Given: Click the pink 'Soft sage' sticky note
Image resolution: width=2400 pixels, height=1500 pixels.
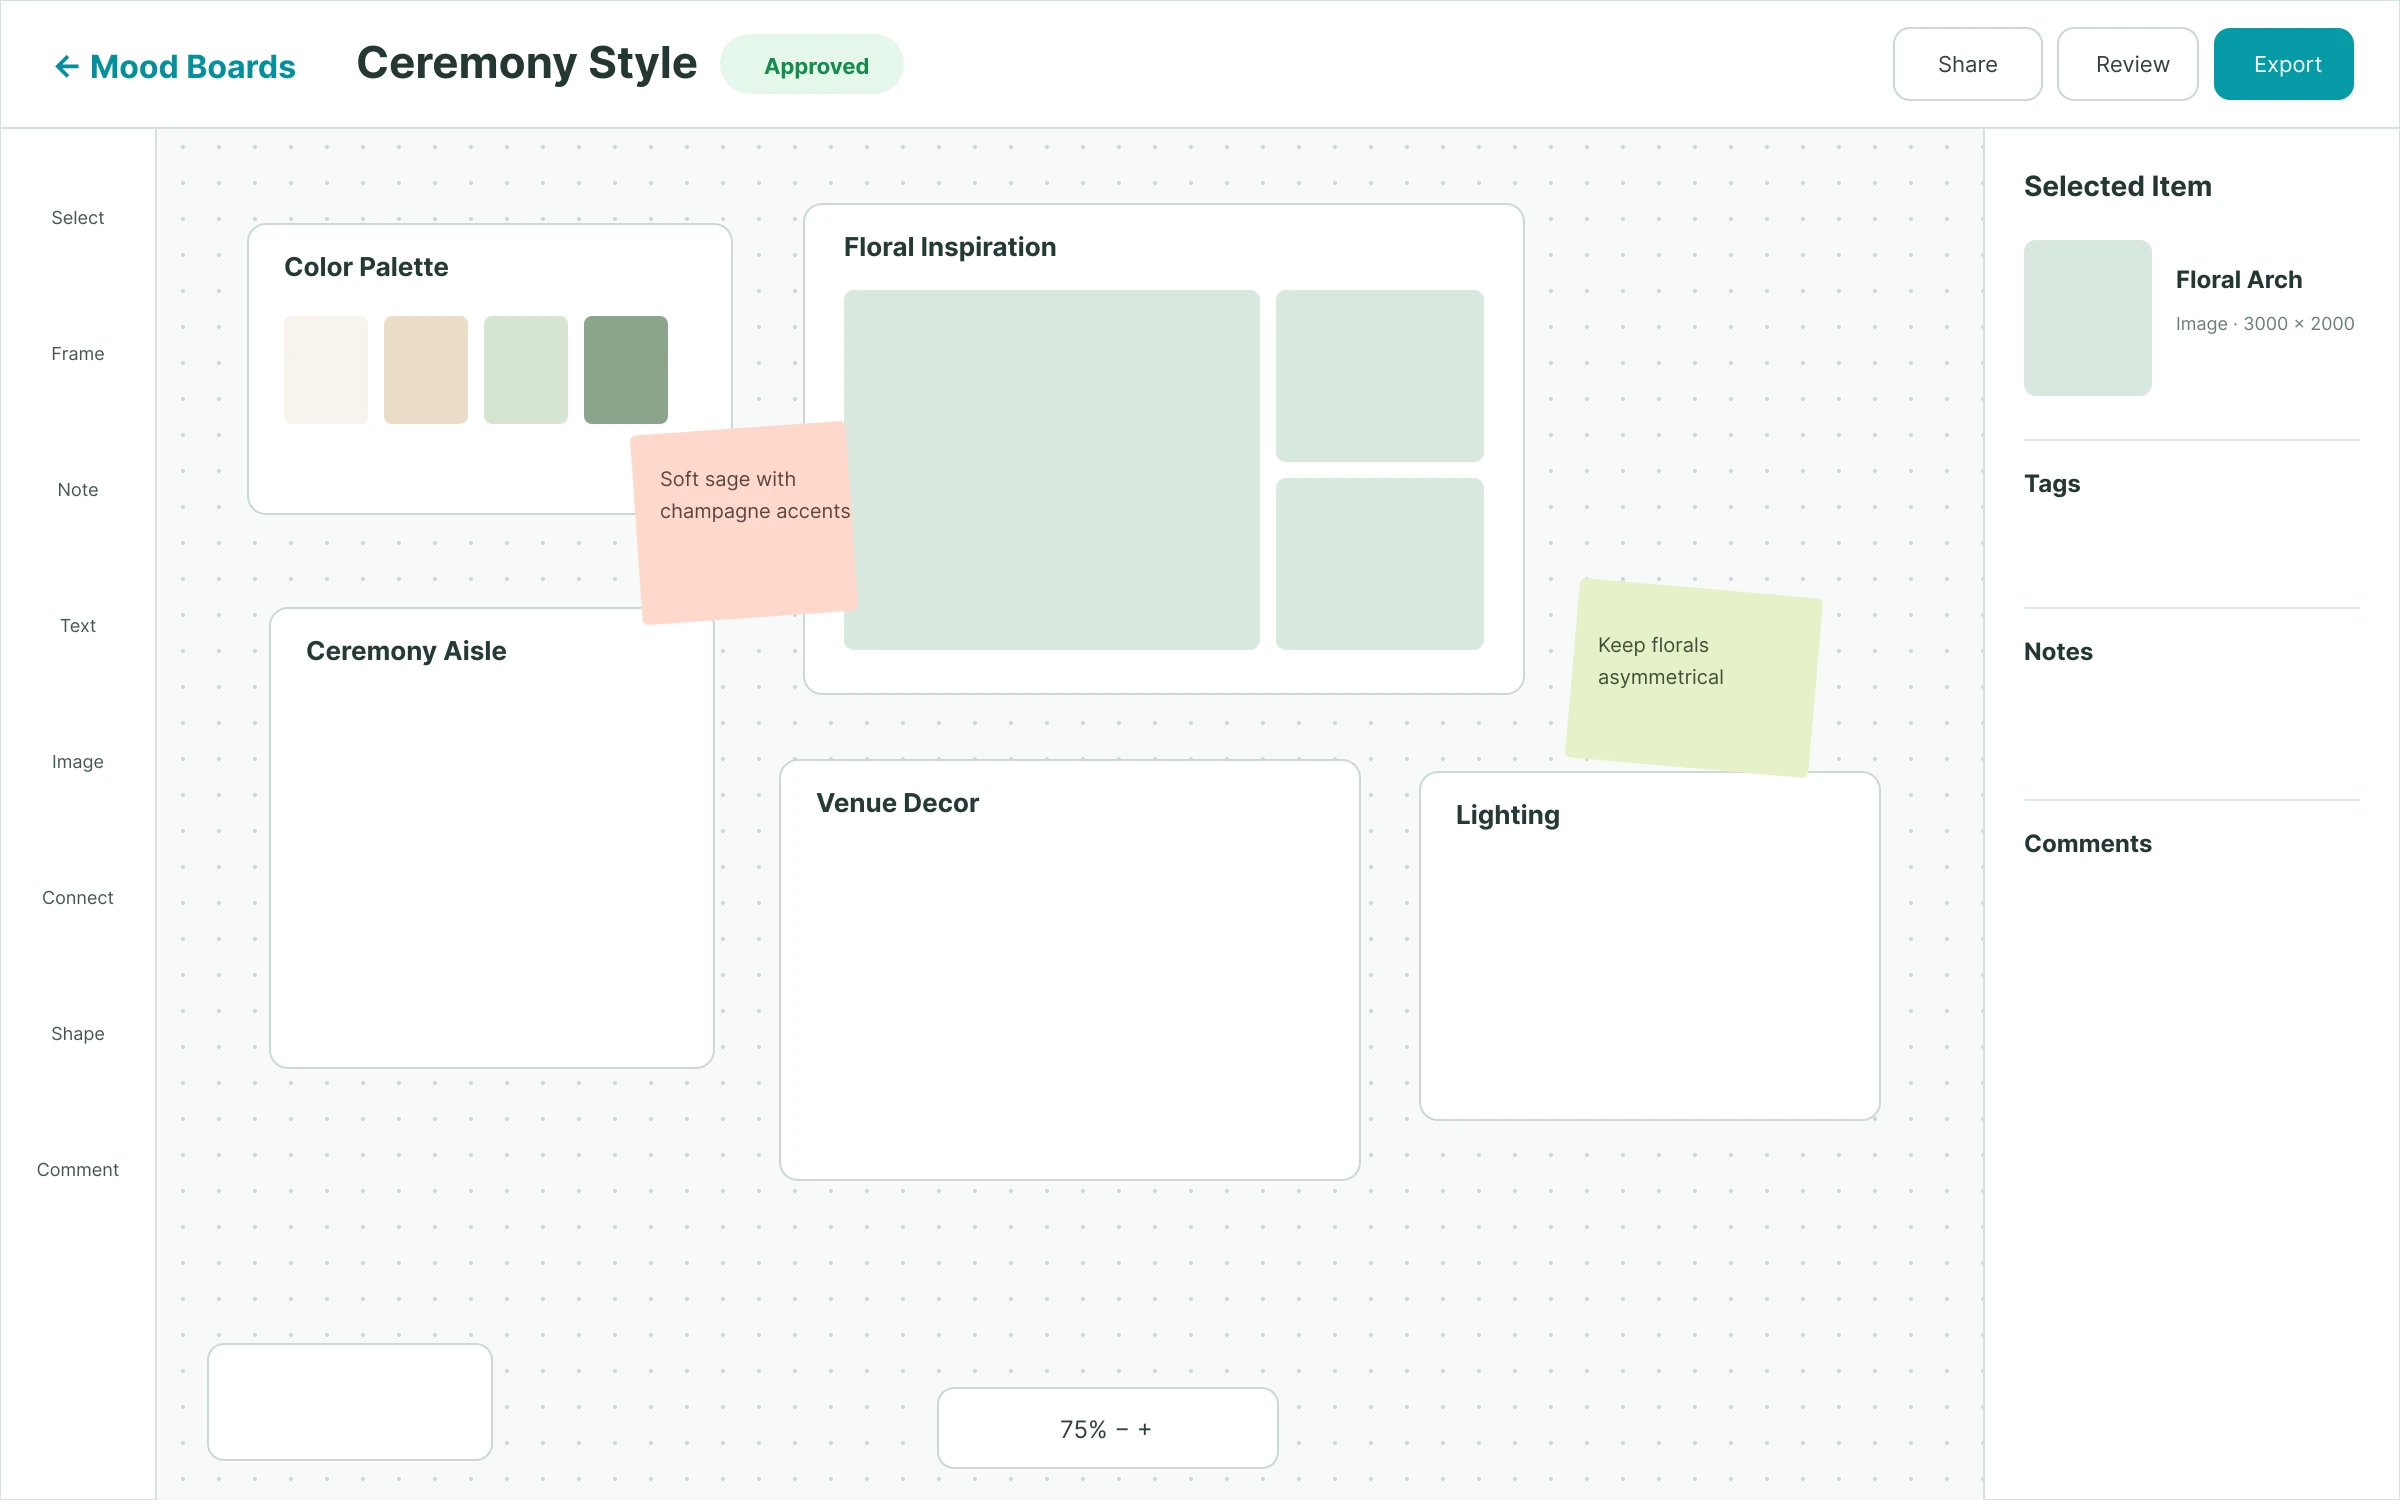Looking at the screenshot, I should 745,523.
